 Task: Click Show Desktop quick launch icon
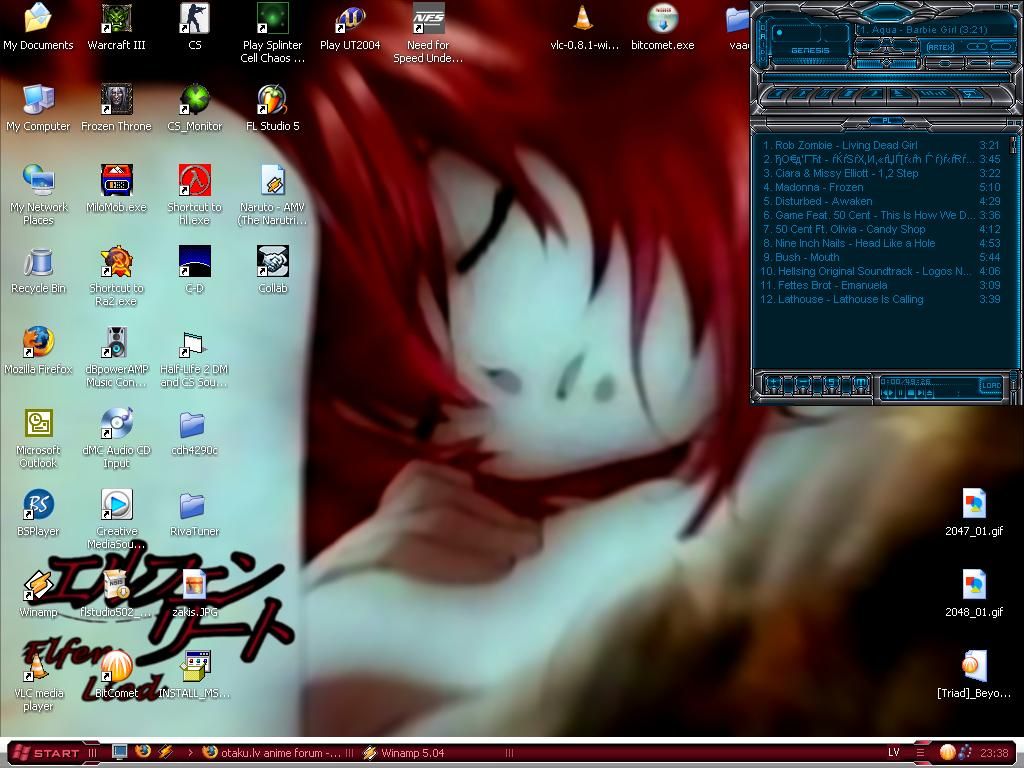(120, 752)
